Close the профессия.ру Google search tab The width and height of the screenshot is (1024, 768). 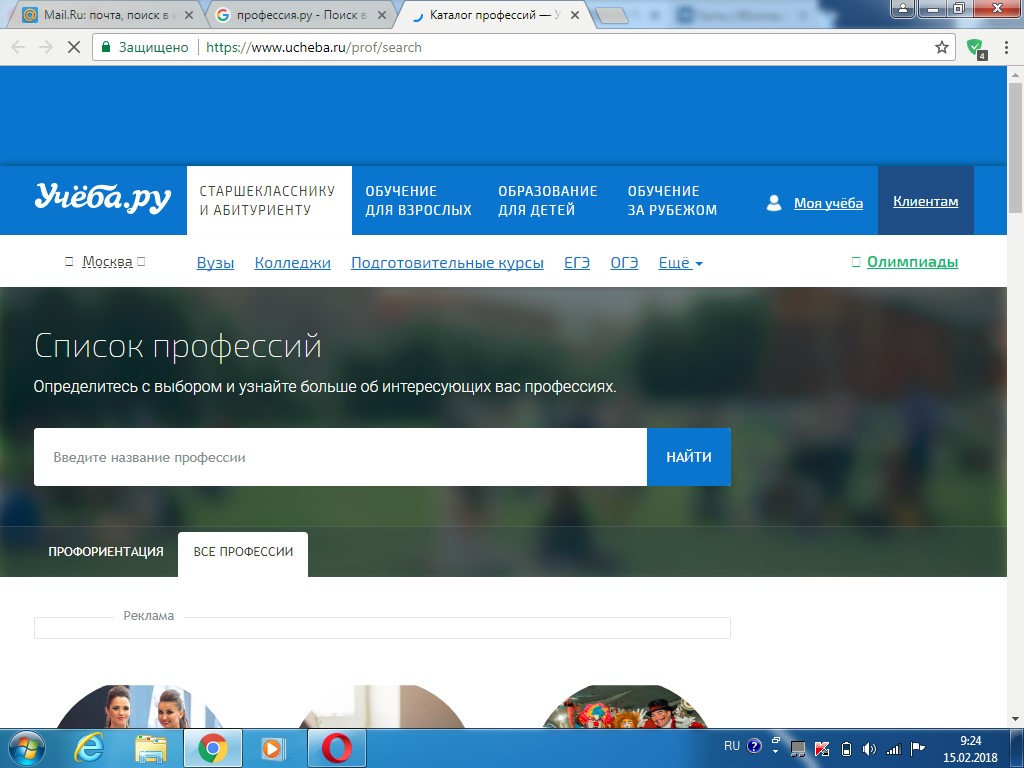pos(382,15)
